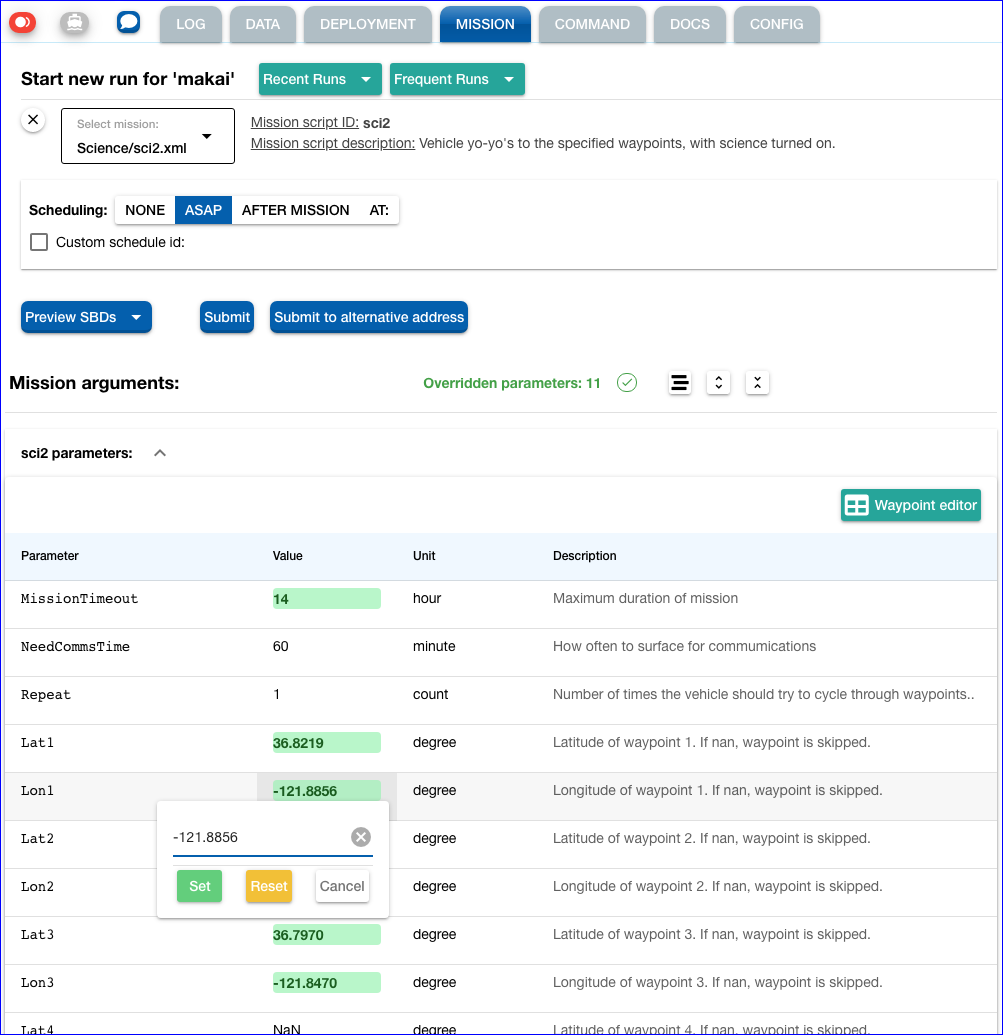Enable the Custom schedule id checkbox
The width and height of the screenshot is (1003, 1035).
click(39, 242)
